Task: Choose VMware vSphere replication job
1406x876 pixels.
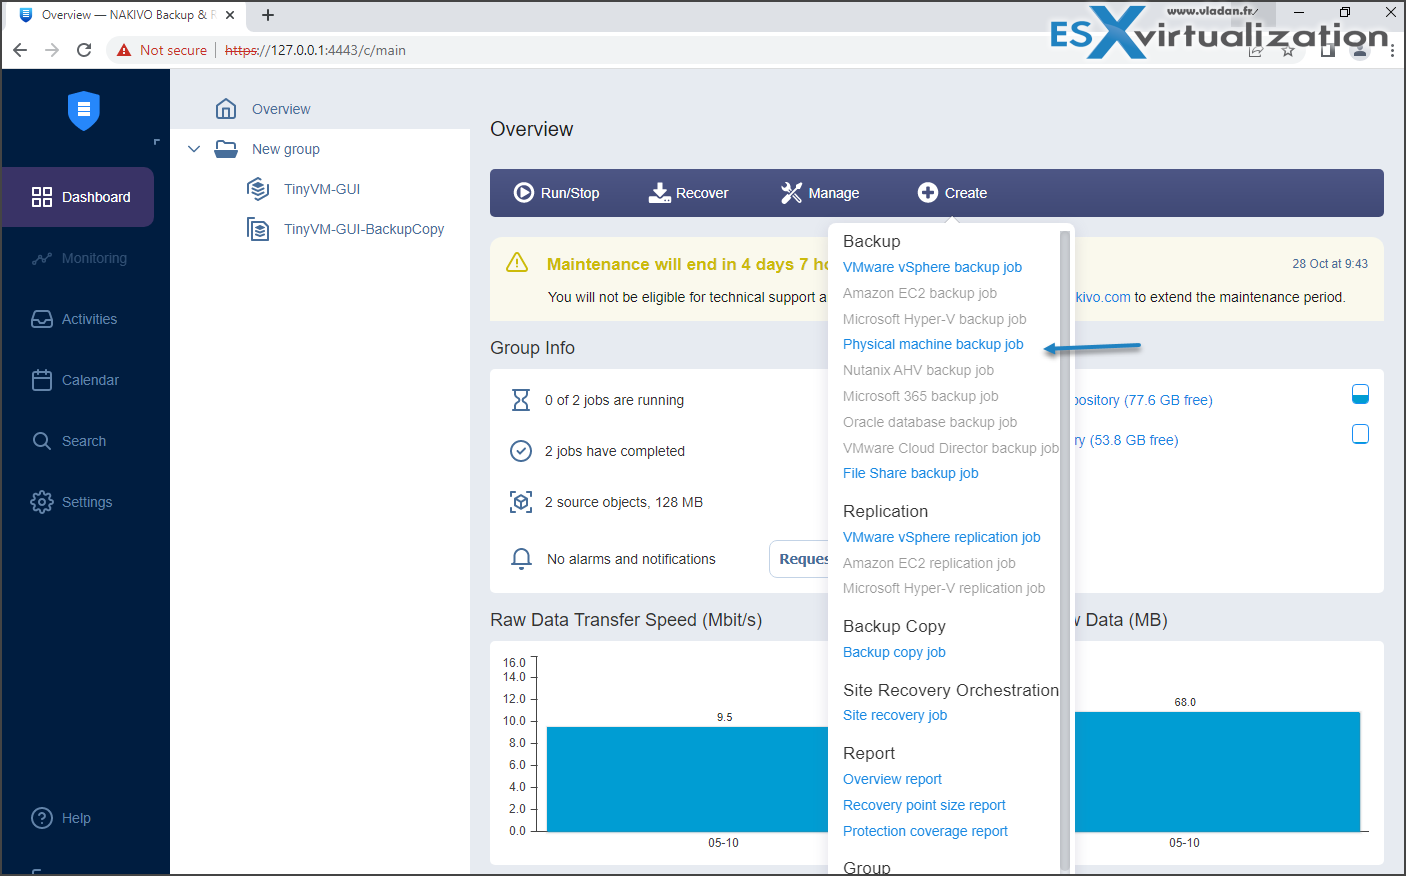Action: pyautogui.click(x=941, y=537)
